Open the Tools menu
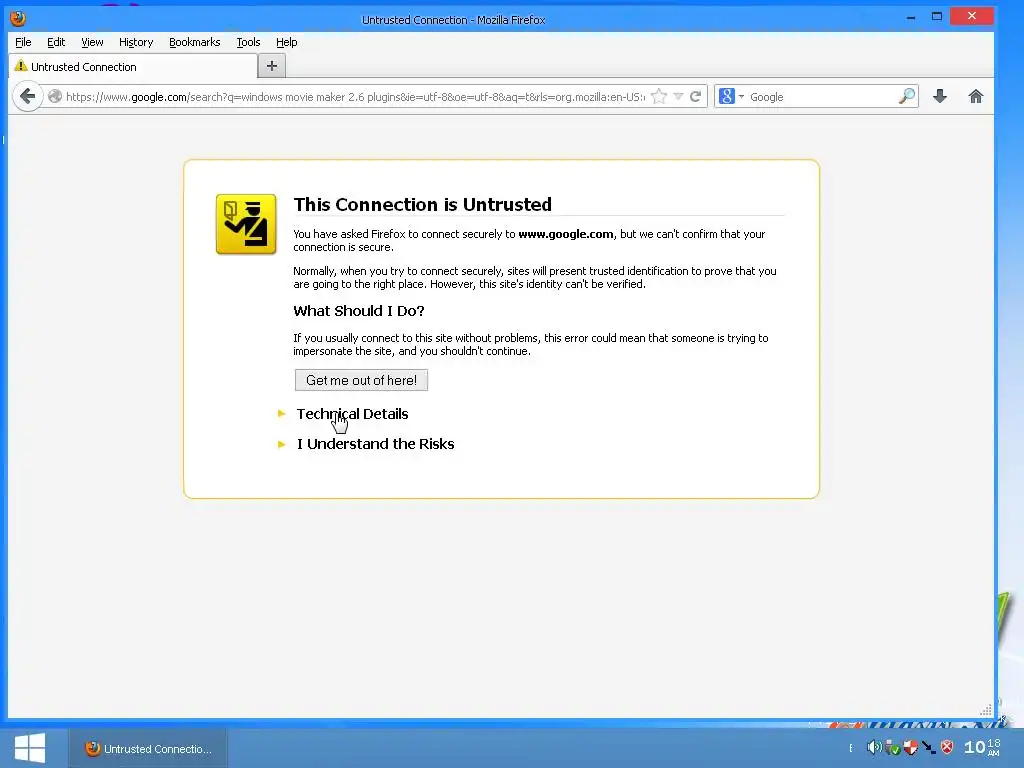 point(248,42)
